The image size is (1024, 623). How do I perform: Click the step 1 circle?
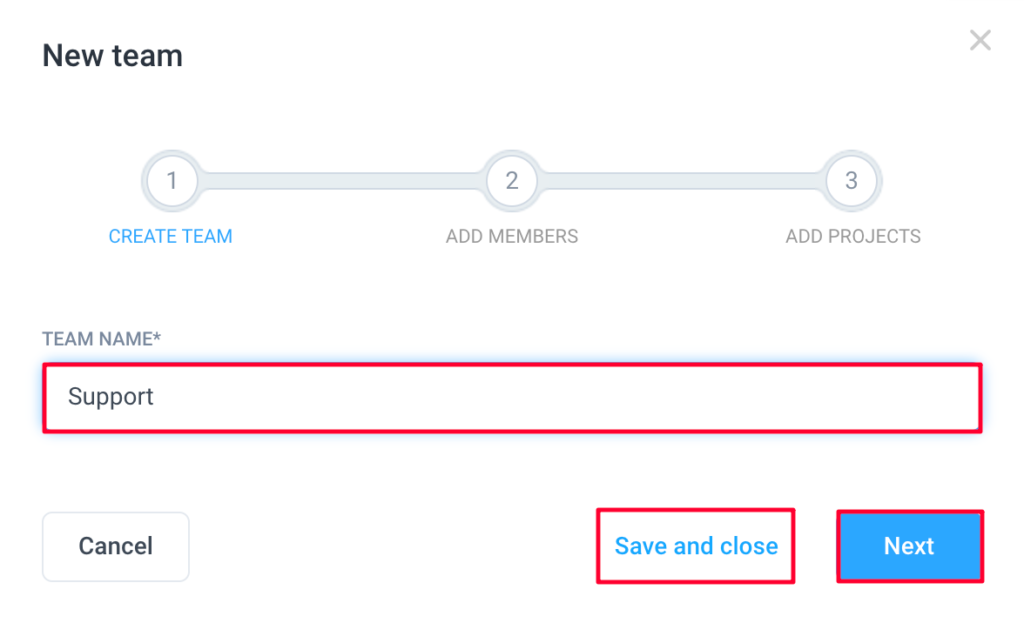[x=172, y=181]
